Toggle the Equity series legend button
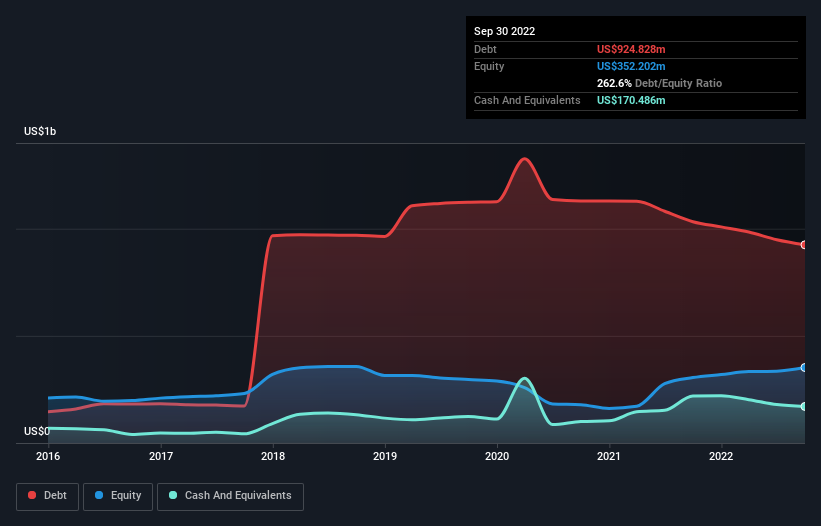821x526 pixels. [x=118, y=496]
